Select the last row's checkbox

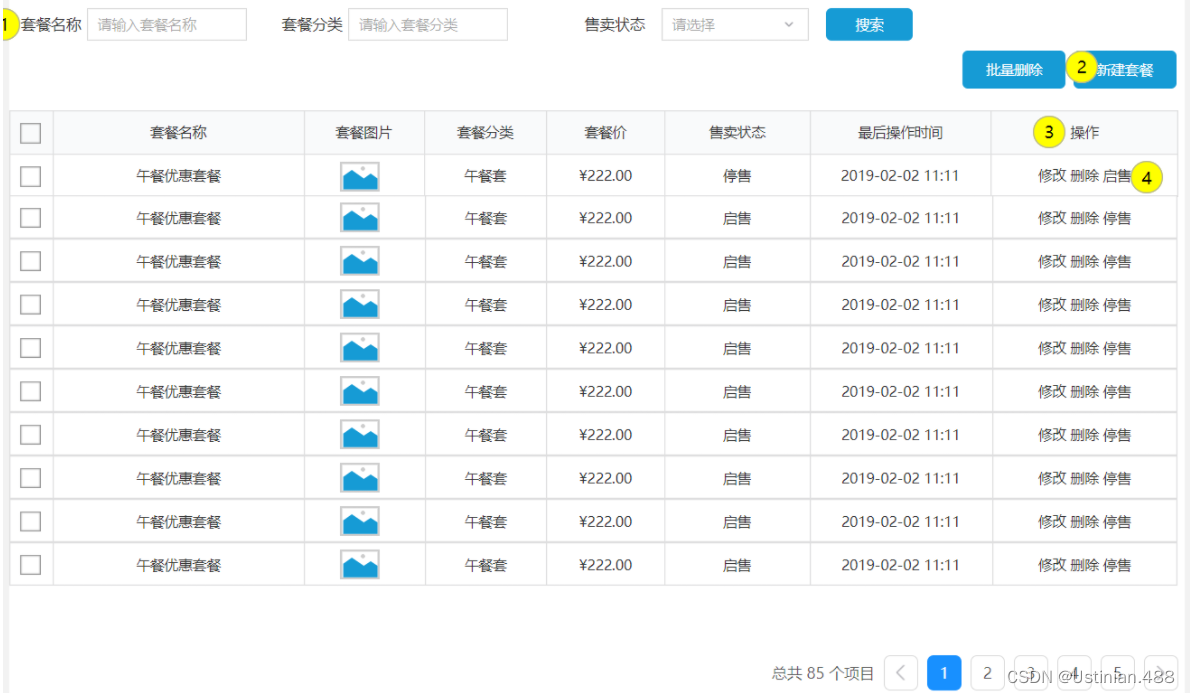(x=30, y=564)
